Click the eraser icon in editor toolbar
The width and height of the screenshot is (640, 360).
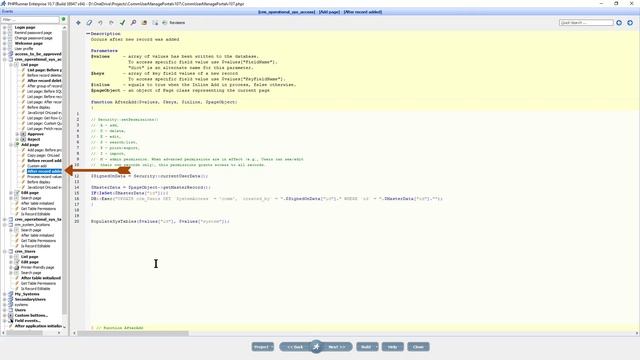tap(89, 23)
